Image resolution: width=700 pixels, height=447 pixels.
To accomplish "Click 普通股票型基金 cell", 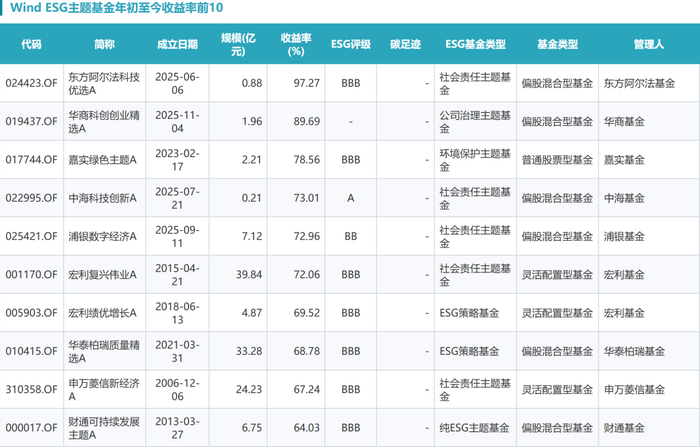I will [x=557, y=160].
